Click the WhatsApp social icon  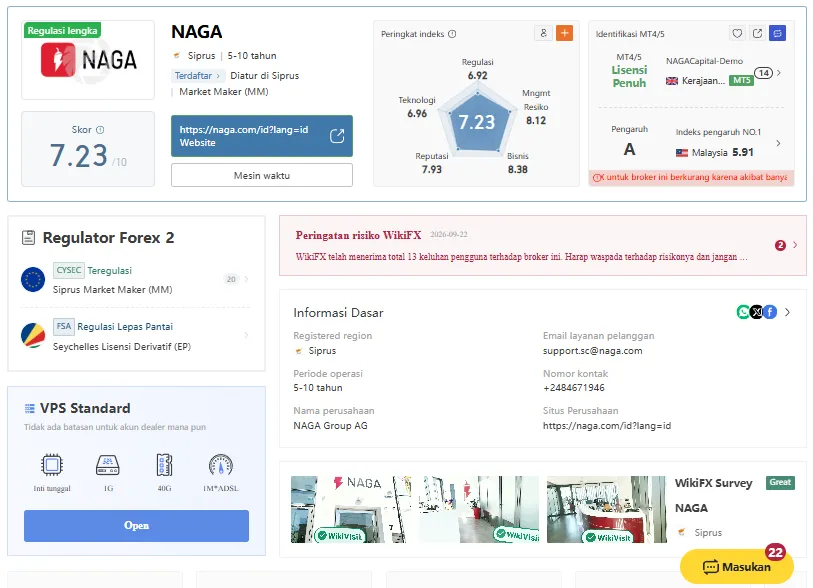click(743, 312)
